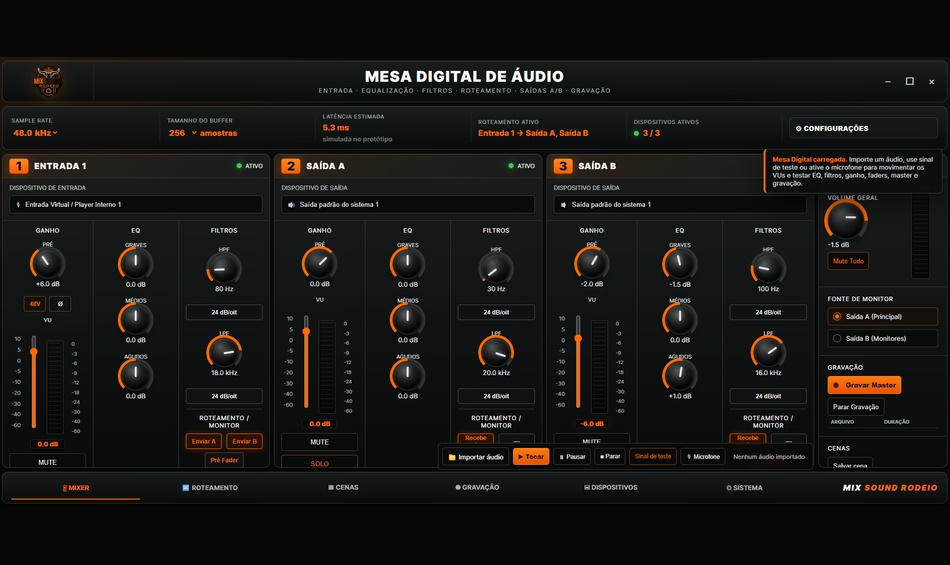Start recording with Gravar Master
The width and height of the screenshot is (950, 565).
coord(864,385)
